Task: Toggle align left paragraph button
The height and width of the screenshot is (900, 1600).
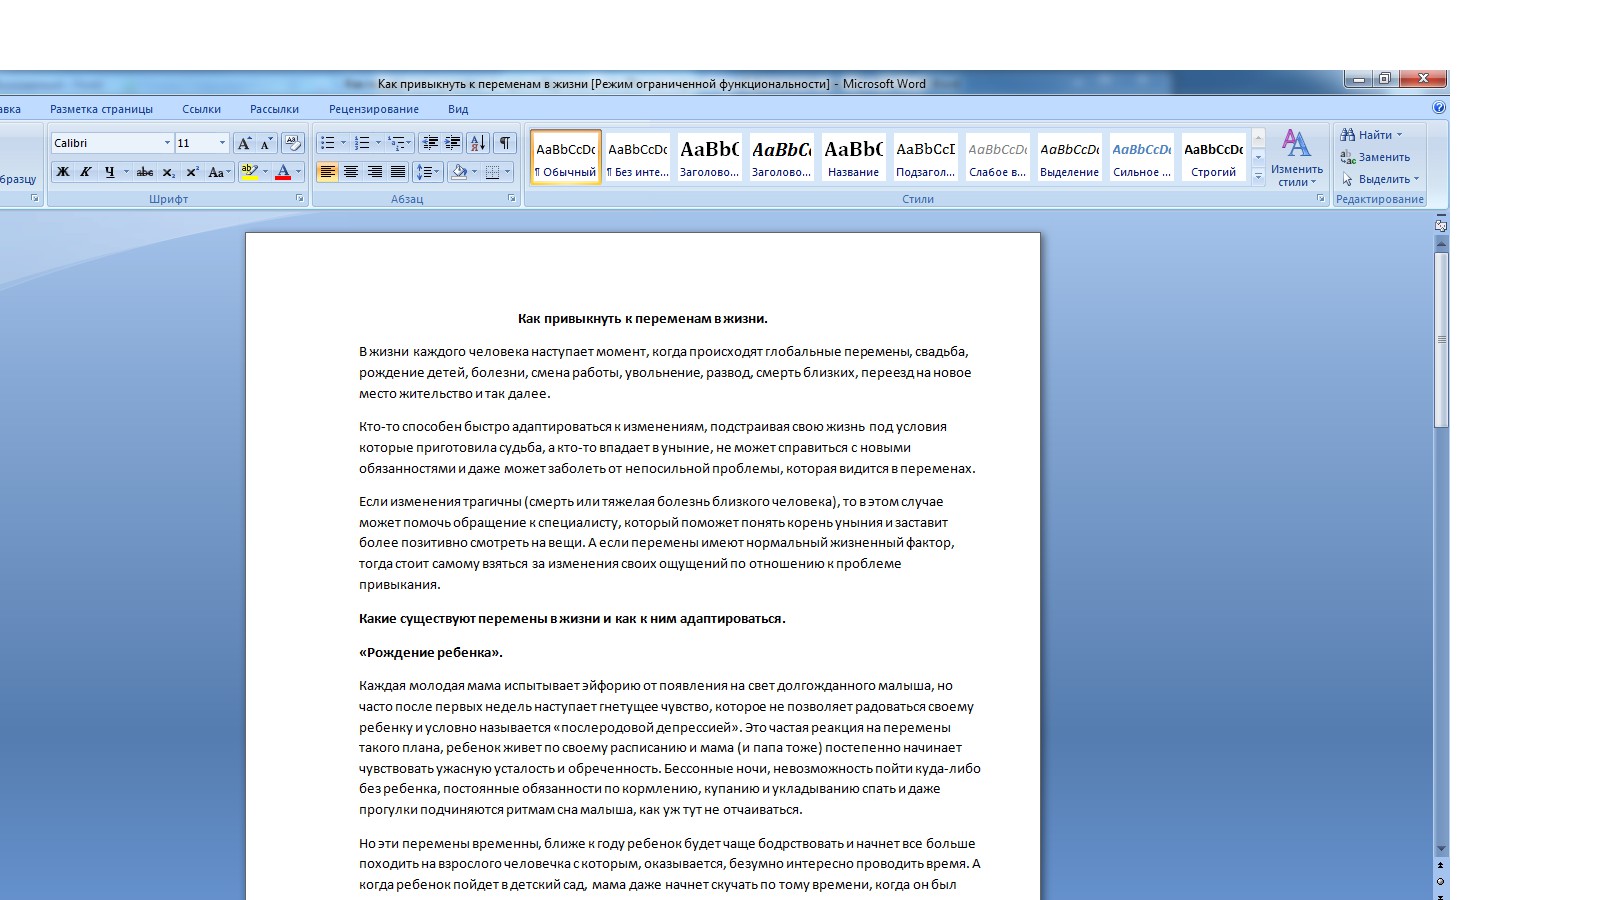Action: point(327,172)
